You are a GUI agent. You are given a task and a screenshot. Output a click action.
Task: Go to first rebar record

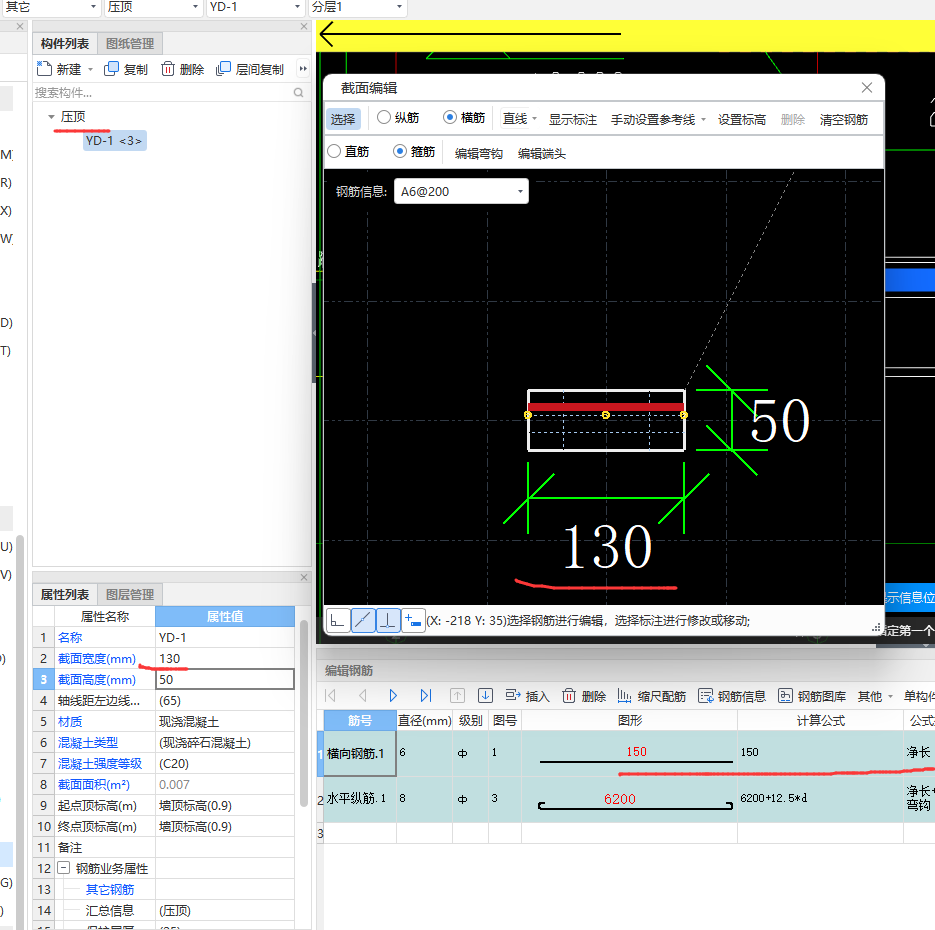[330, 696]
